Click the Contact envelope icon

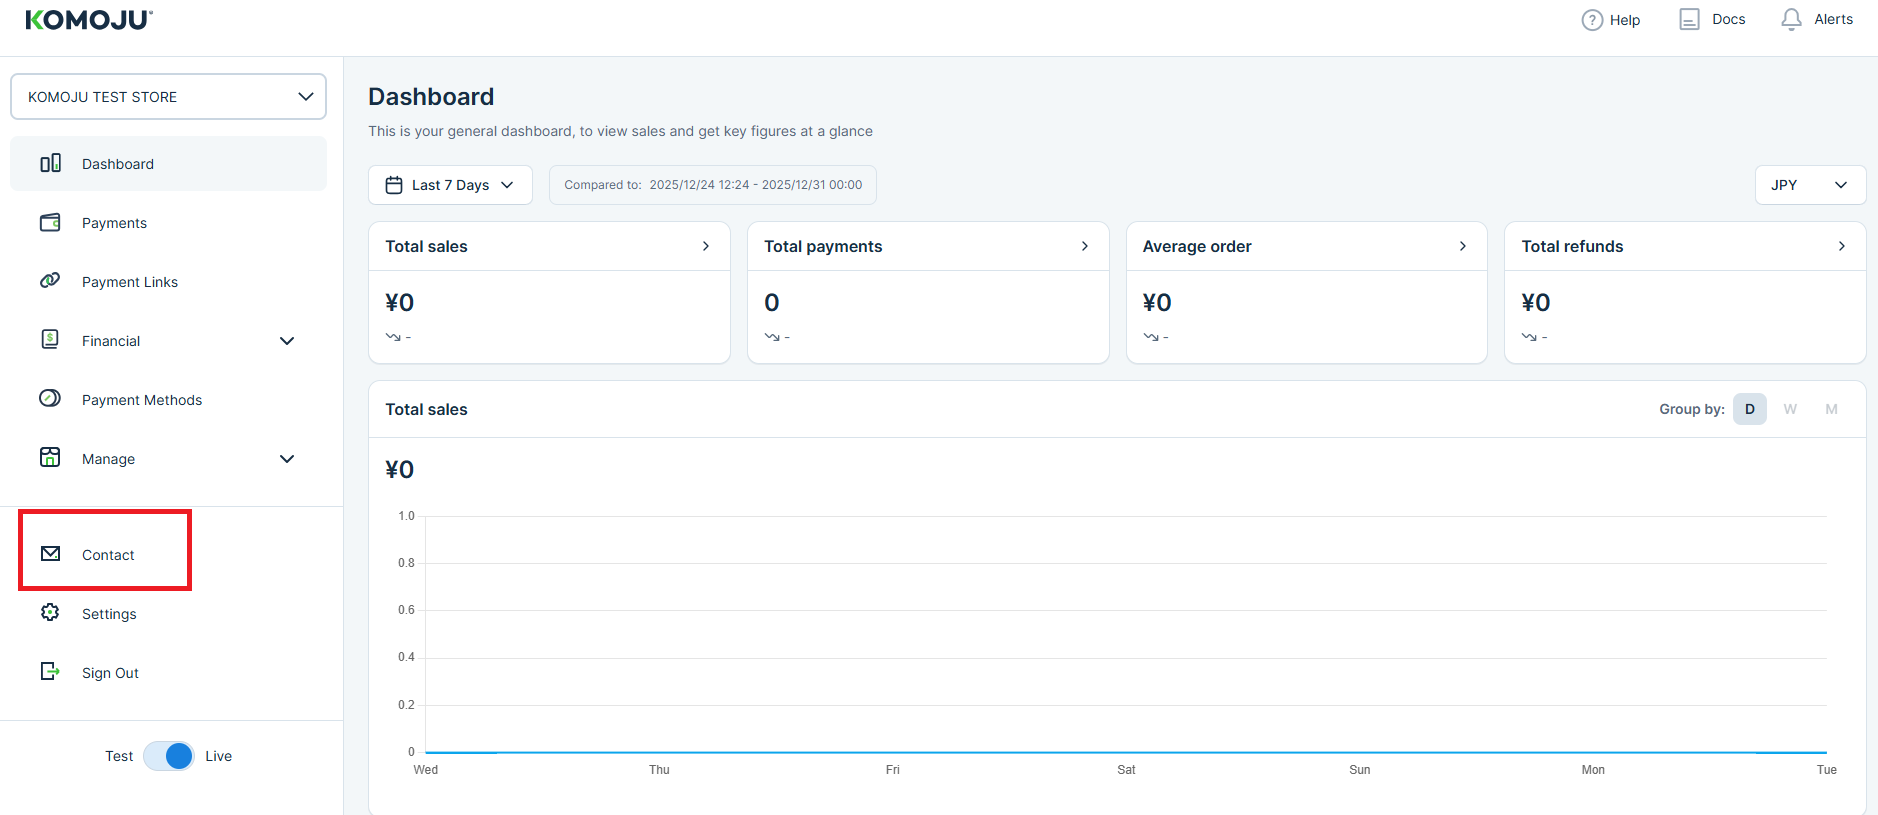50,553
